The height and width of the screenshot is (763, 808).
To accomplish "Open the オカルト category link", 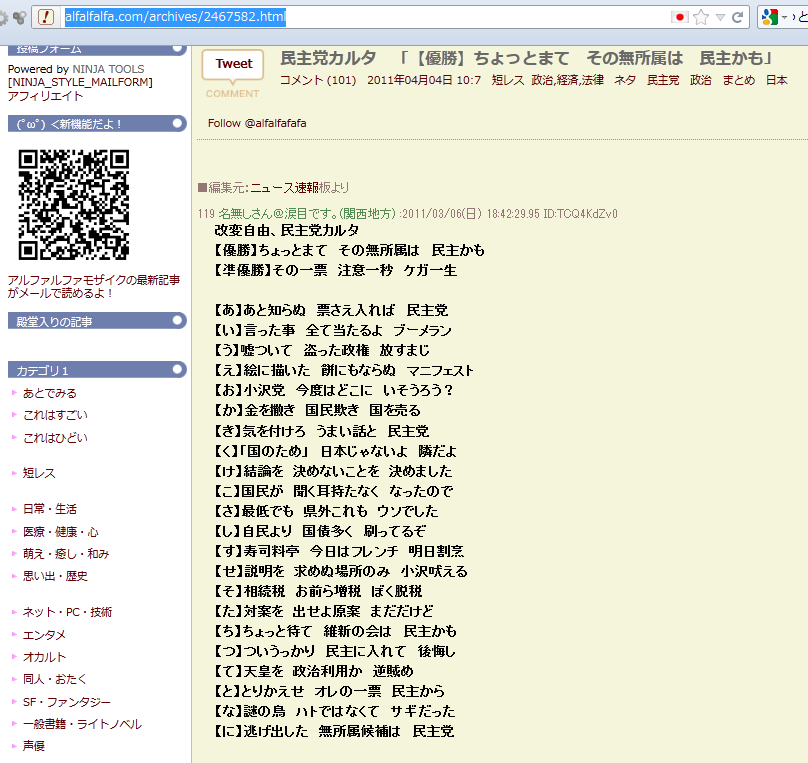I will (44, 657).
